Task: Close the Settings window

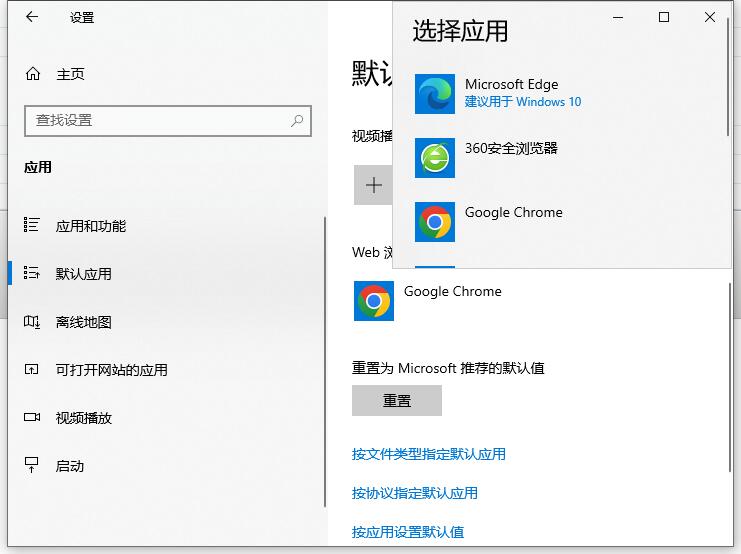Action: [x=709, y=17]
